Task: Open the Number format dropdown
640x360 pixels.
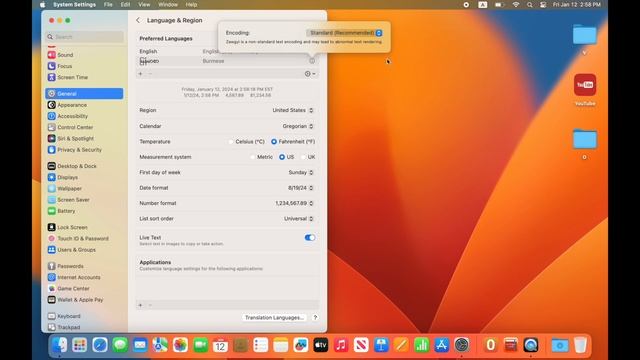Action: pyautogui.click(x=294, y=203)
